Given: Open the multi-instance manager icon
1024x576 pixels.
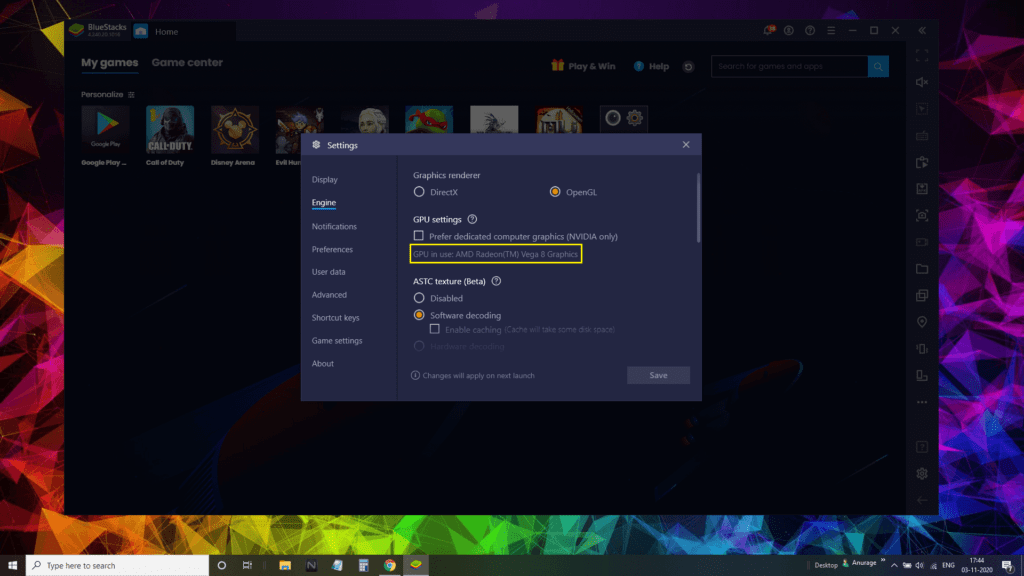Looking at the screenshot, I should tap(922, 296).
